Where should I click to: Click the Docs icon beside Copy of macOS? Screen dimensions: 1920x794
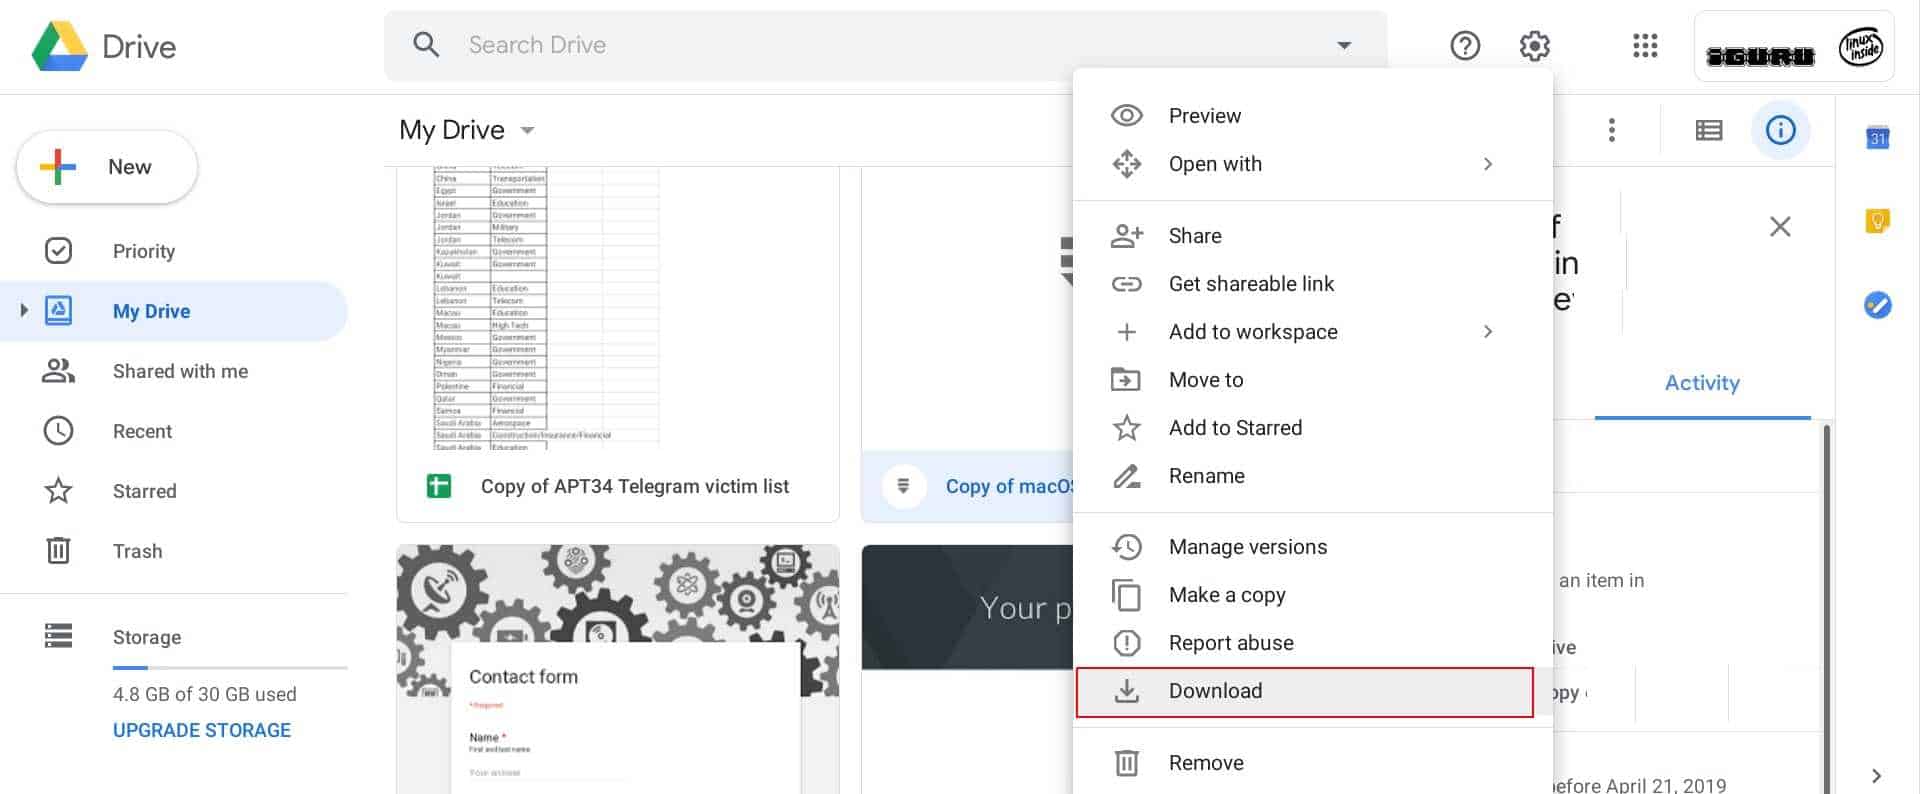tap(904, 486)
